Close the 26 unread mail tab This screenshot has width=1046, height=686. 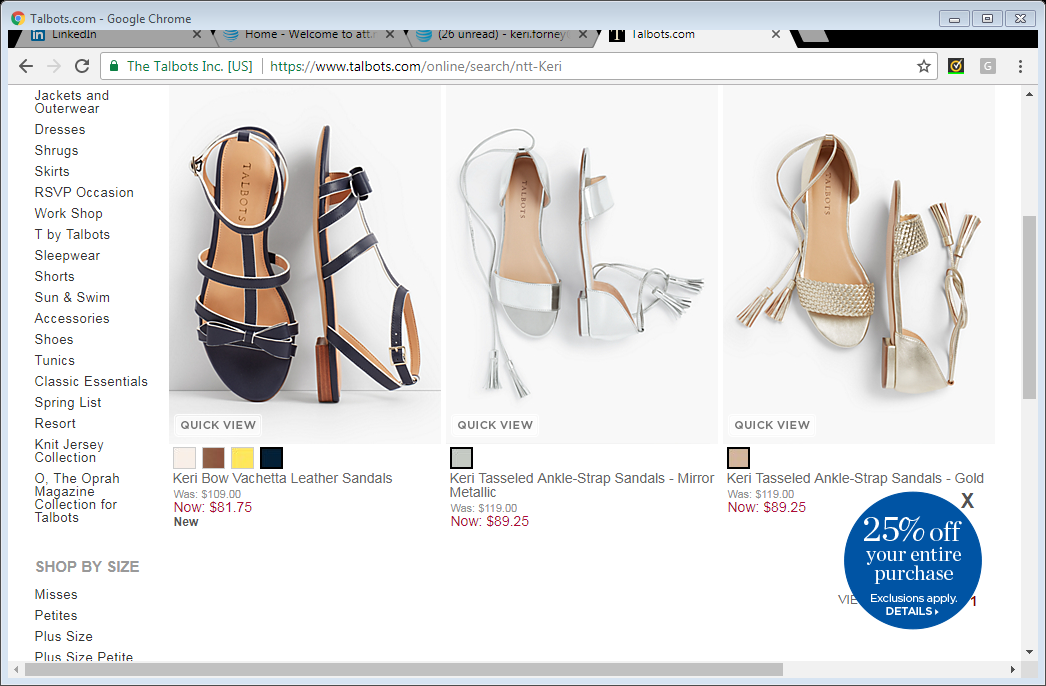[x=583, y=35]
